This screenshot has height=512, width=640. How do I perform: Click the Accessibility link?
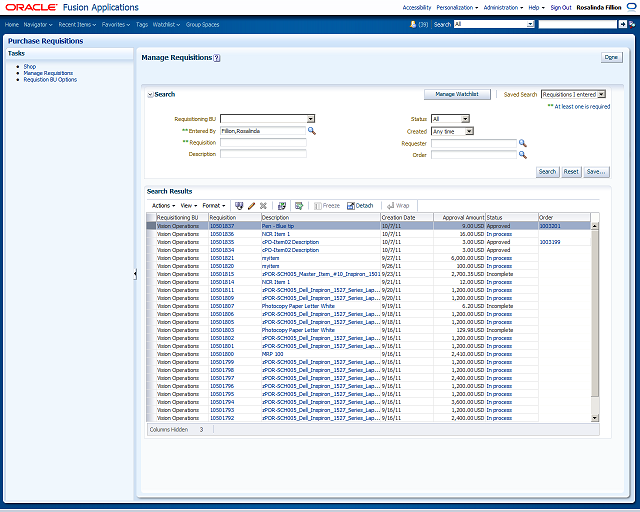point(417,7)
